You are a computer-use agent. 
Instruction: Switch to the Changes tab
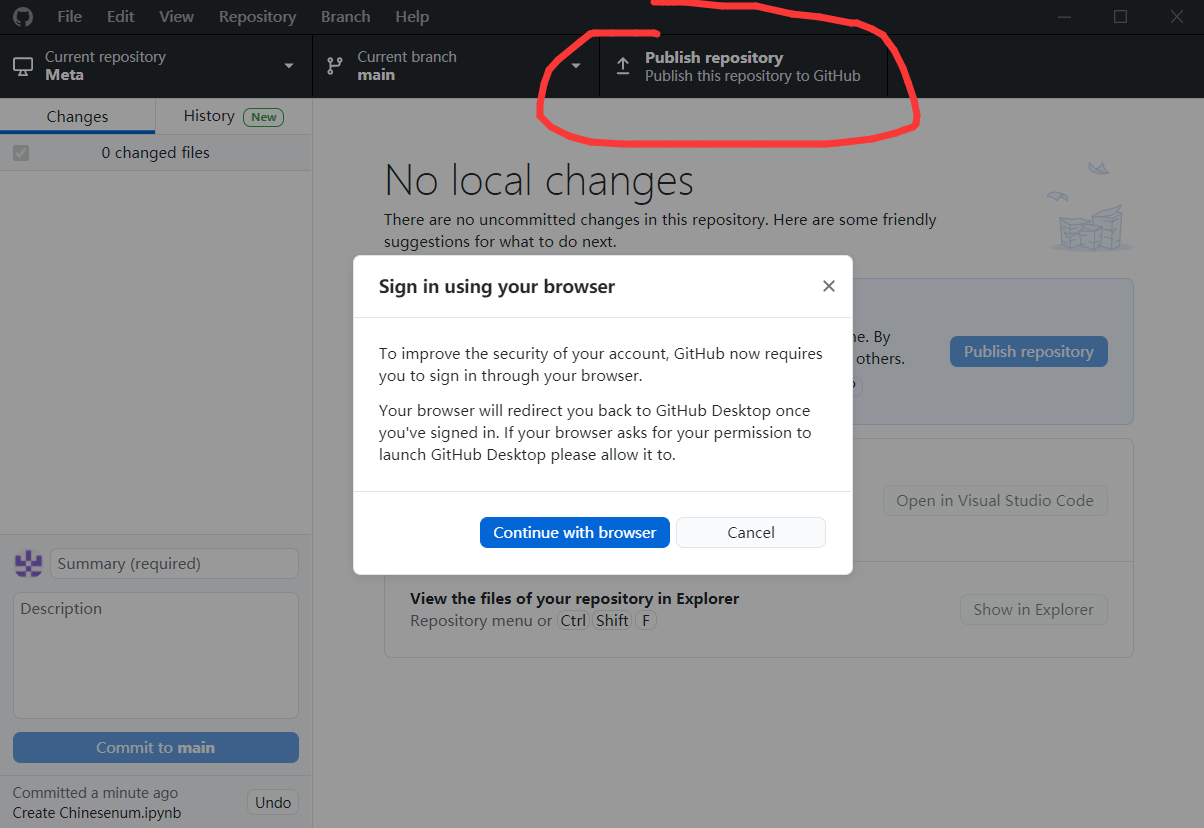click(x=77, y=116)
